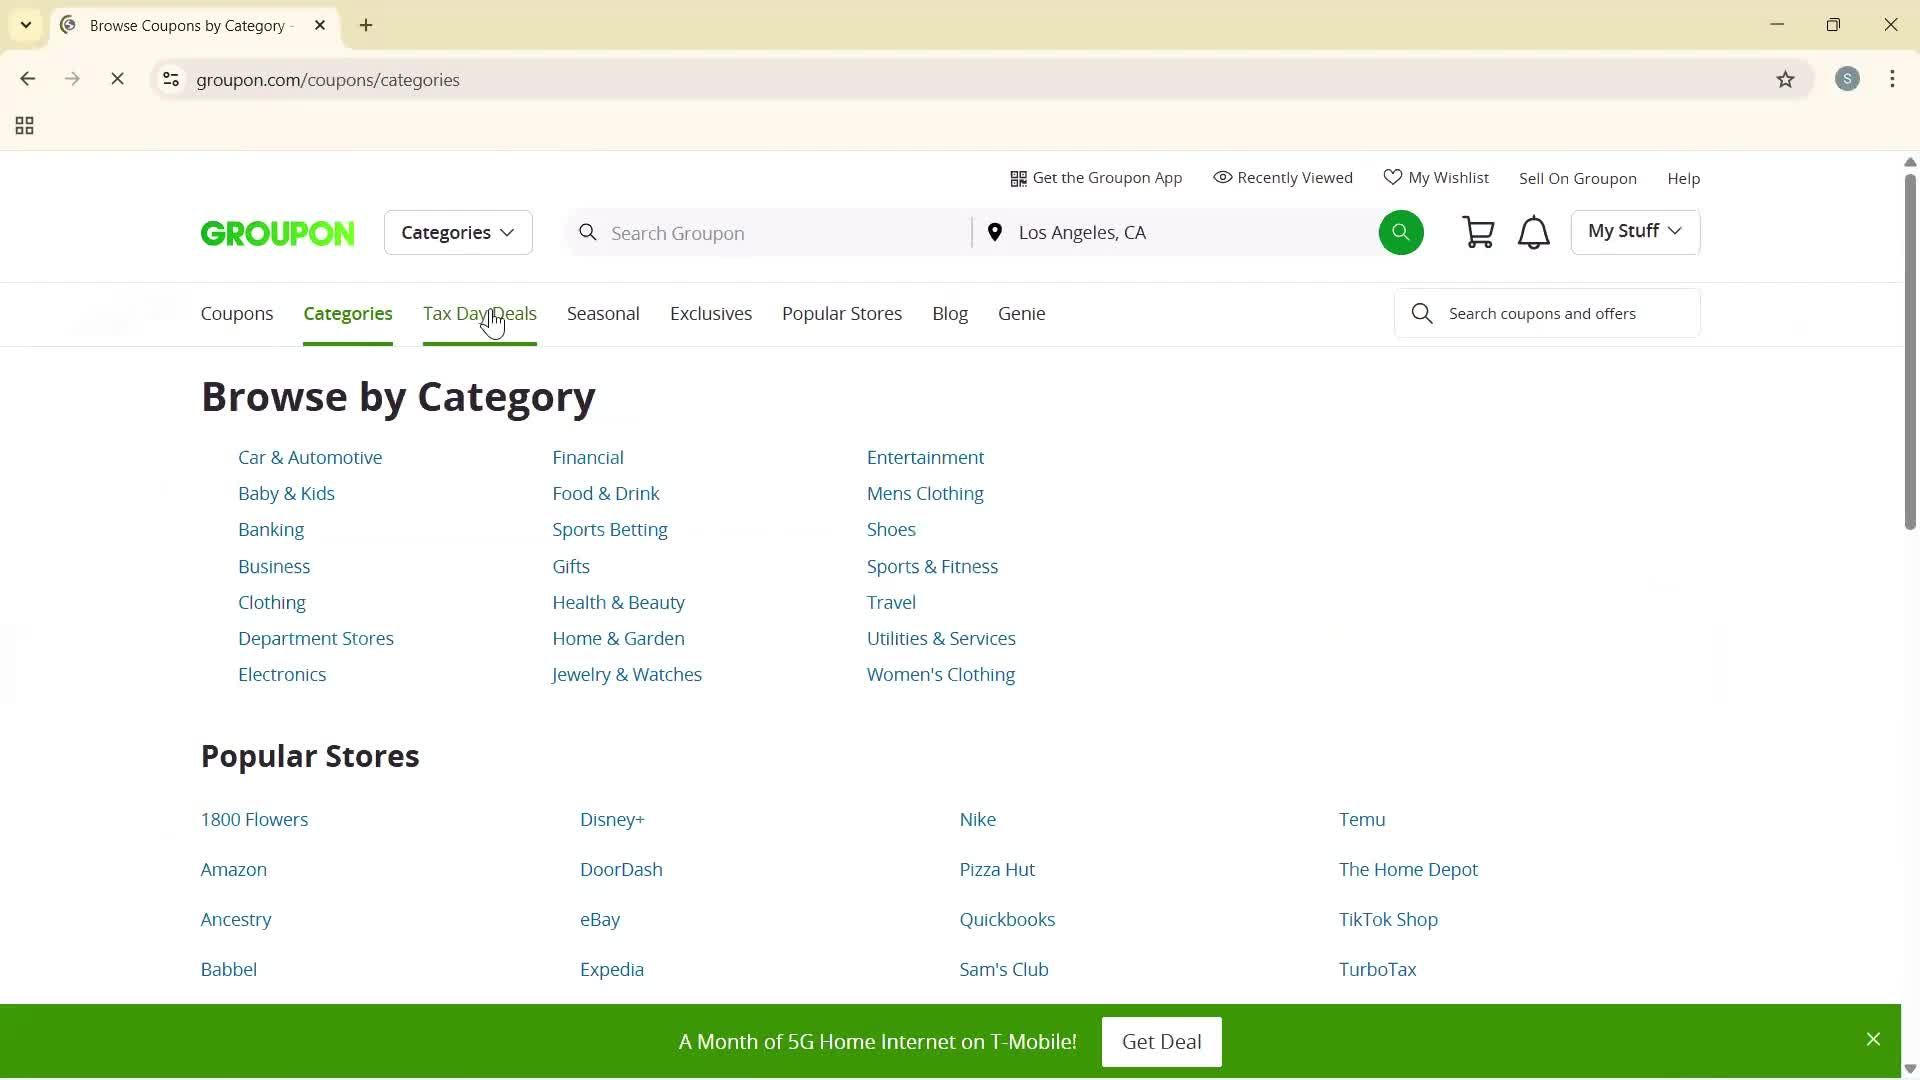Reload the page
The height and width of the screenshot is (1080, 1920).
(x=117, y=79)
